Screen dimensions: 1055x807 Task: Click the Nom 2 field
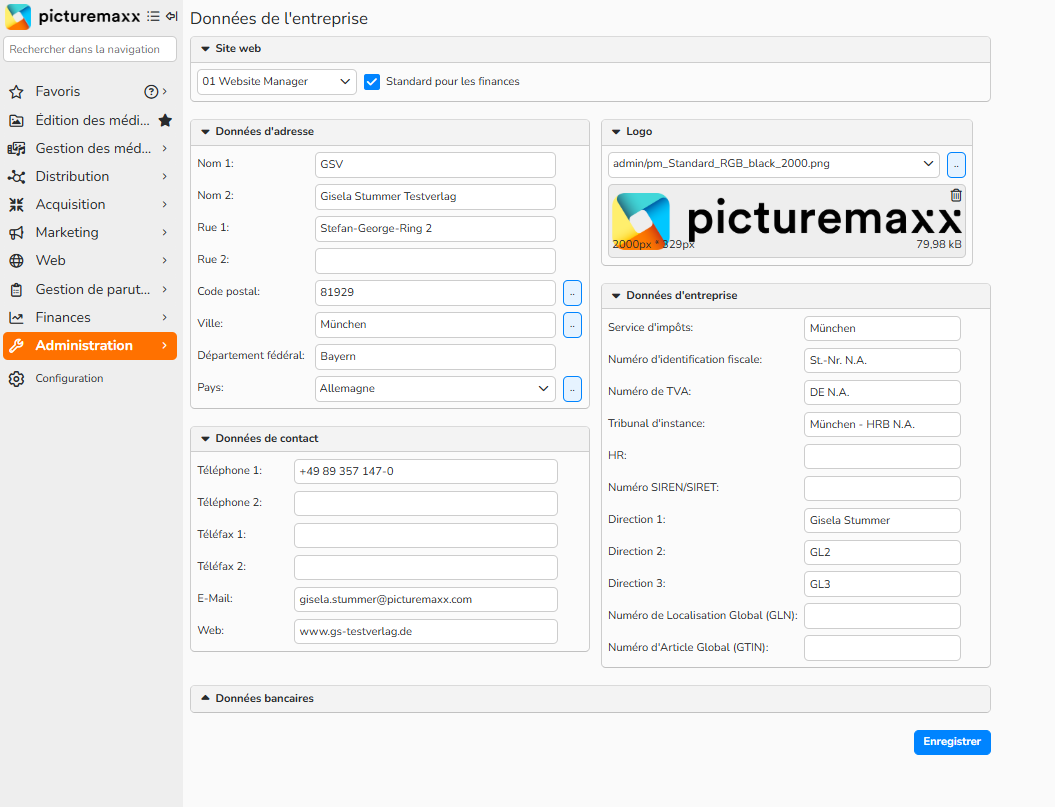[x=435, y=197]
